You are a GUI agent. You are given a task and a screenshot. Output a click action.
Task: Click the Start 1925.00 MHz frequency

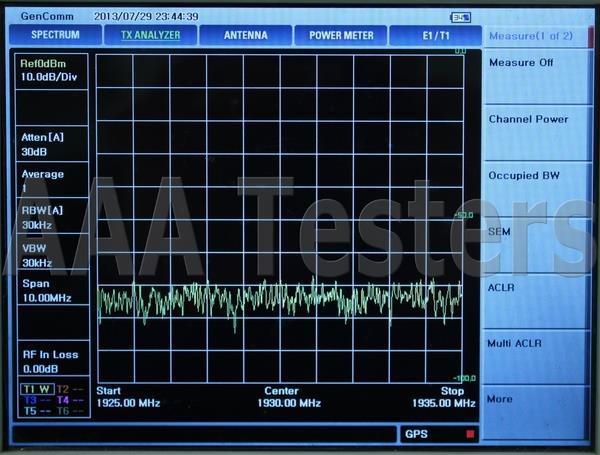point(128,397)
